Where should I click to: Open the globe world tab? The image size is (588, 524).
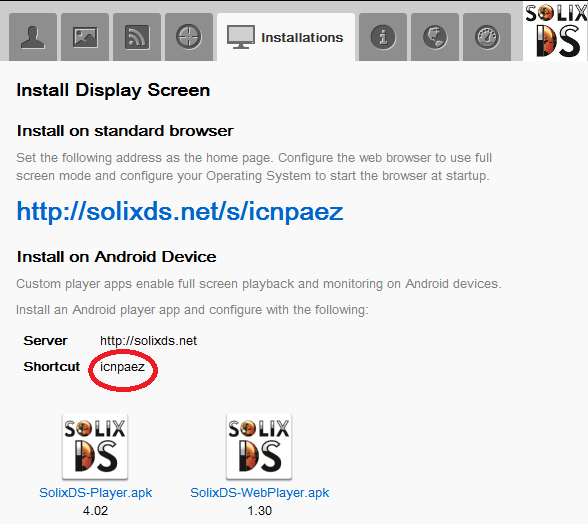(435, 37)
